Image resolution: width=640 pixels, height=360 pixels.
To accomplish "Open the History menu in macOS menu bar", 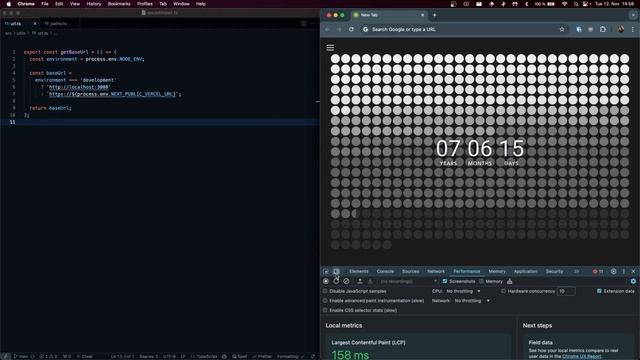I will [93, 4].
